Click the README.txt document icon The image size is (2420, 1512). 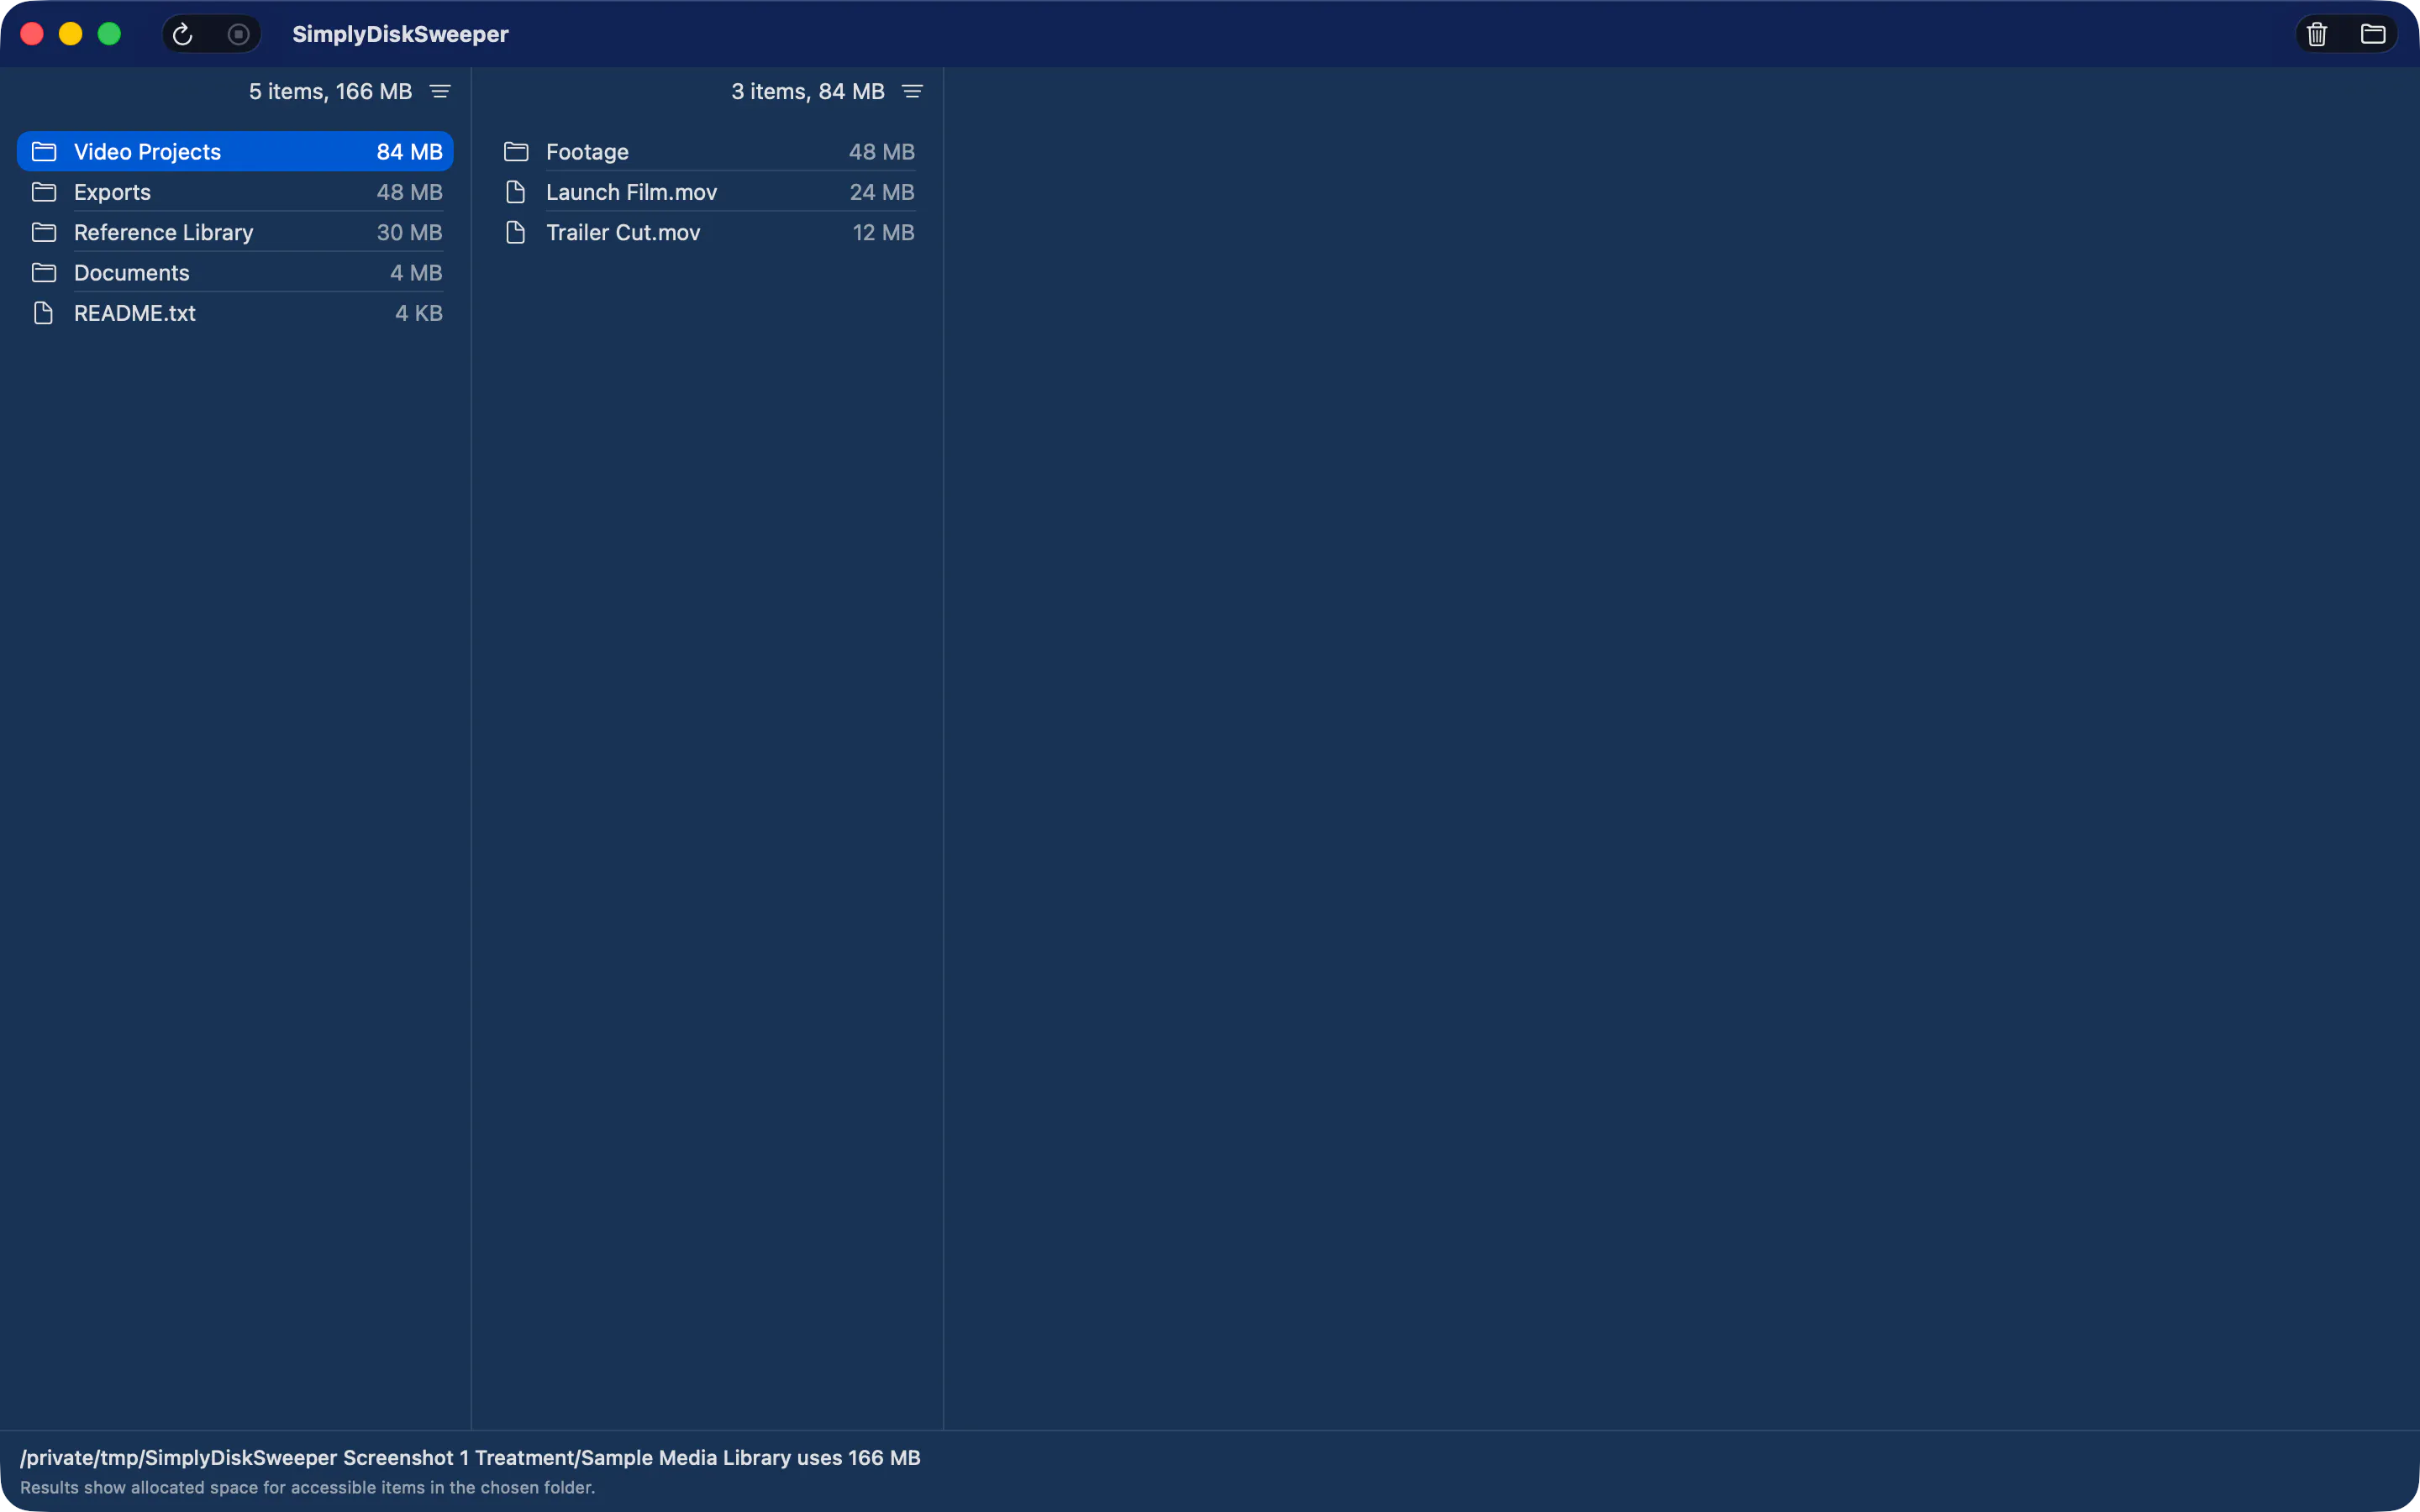tap(44, 313)
